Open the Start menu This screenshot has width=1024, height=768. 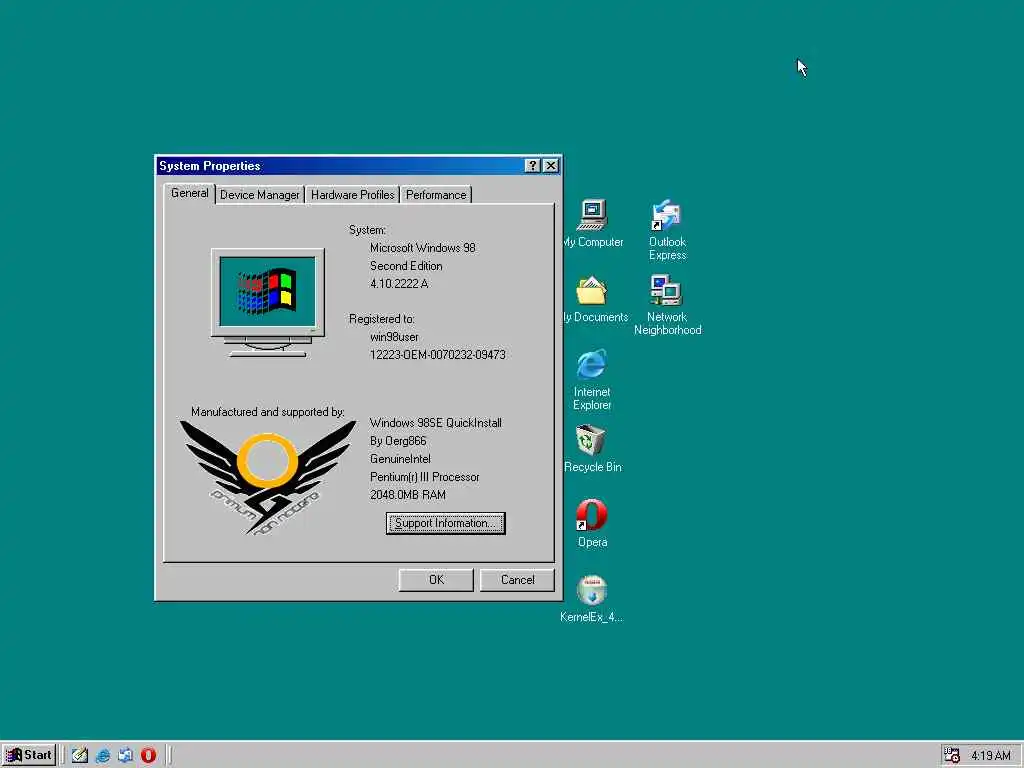coord(29,755)
